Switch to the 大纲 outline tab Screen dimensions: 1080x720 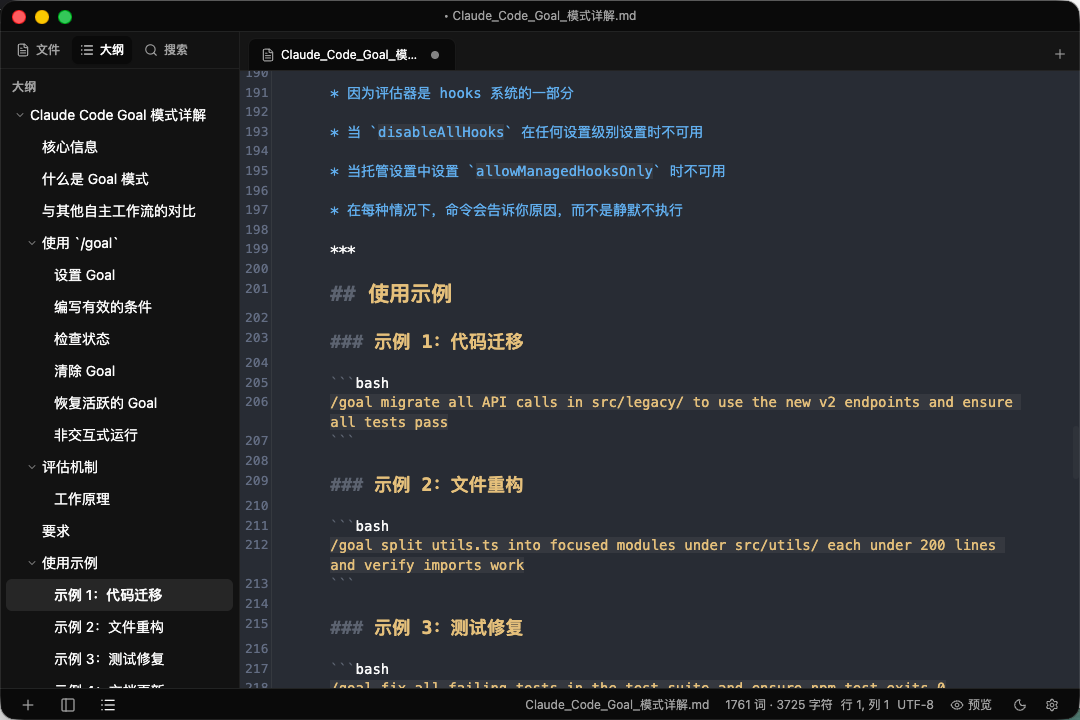coord(102,50)
